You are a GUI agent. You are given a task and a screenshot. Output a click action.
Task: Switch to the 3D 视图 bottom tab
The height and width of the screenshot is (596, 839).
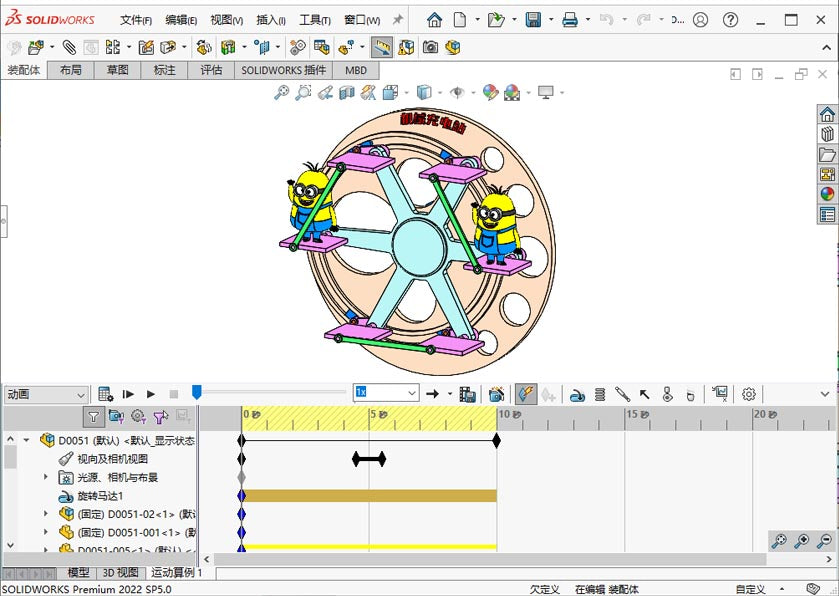[120, 572]
